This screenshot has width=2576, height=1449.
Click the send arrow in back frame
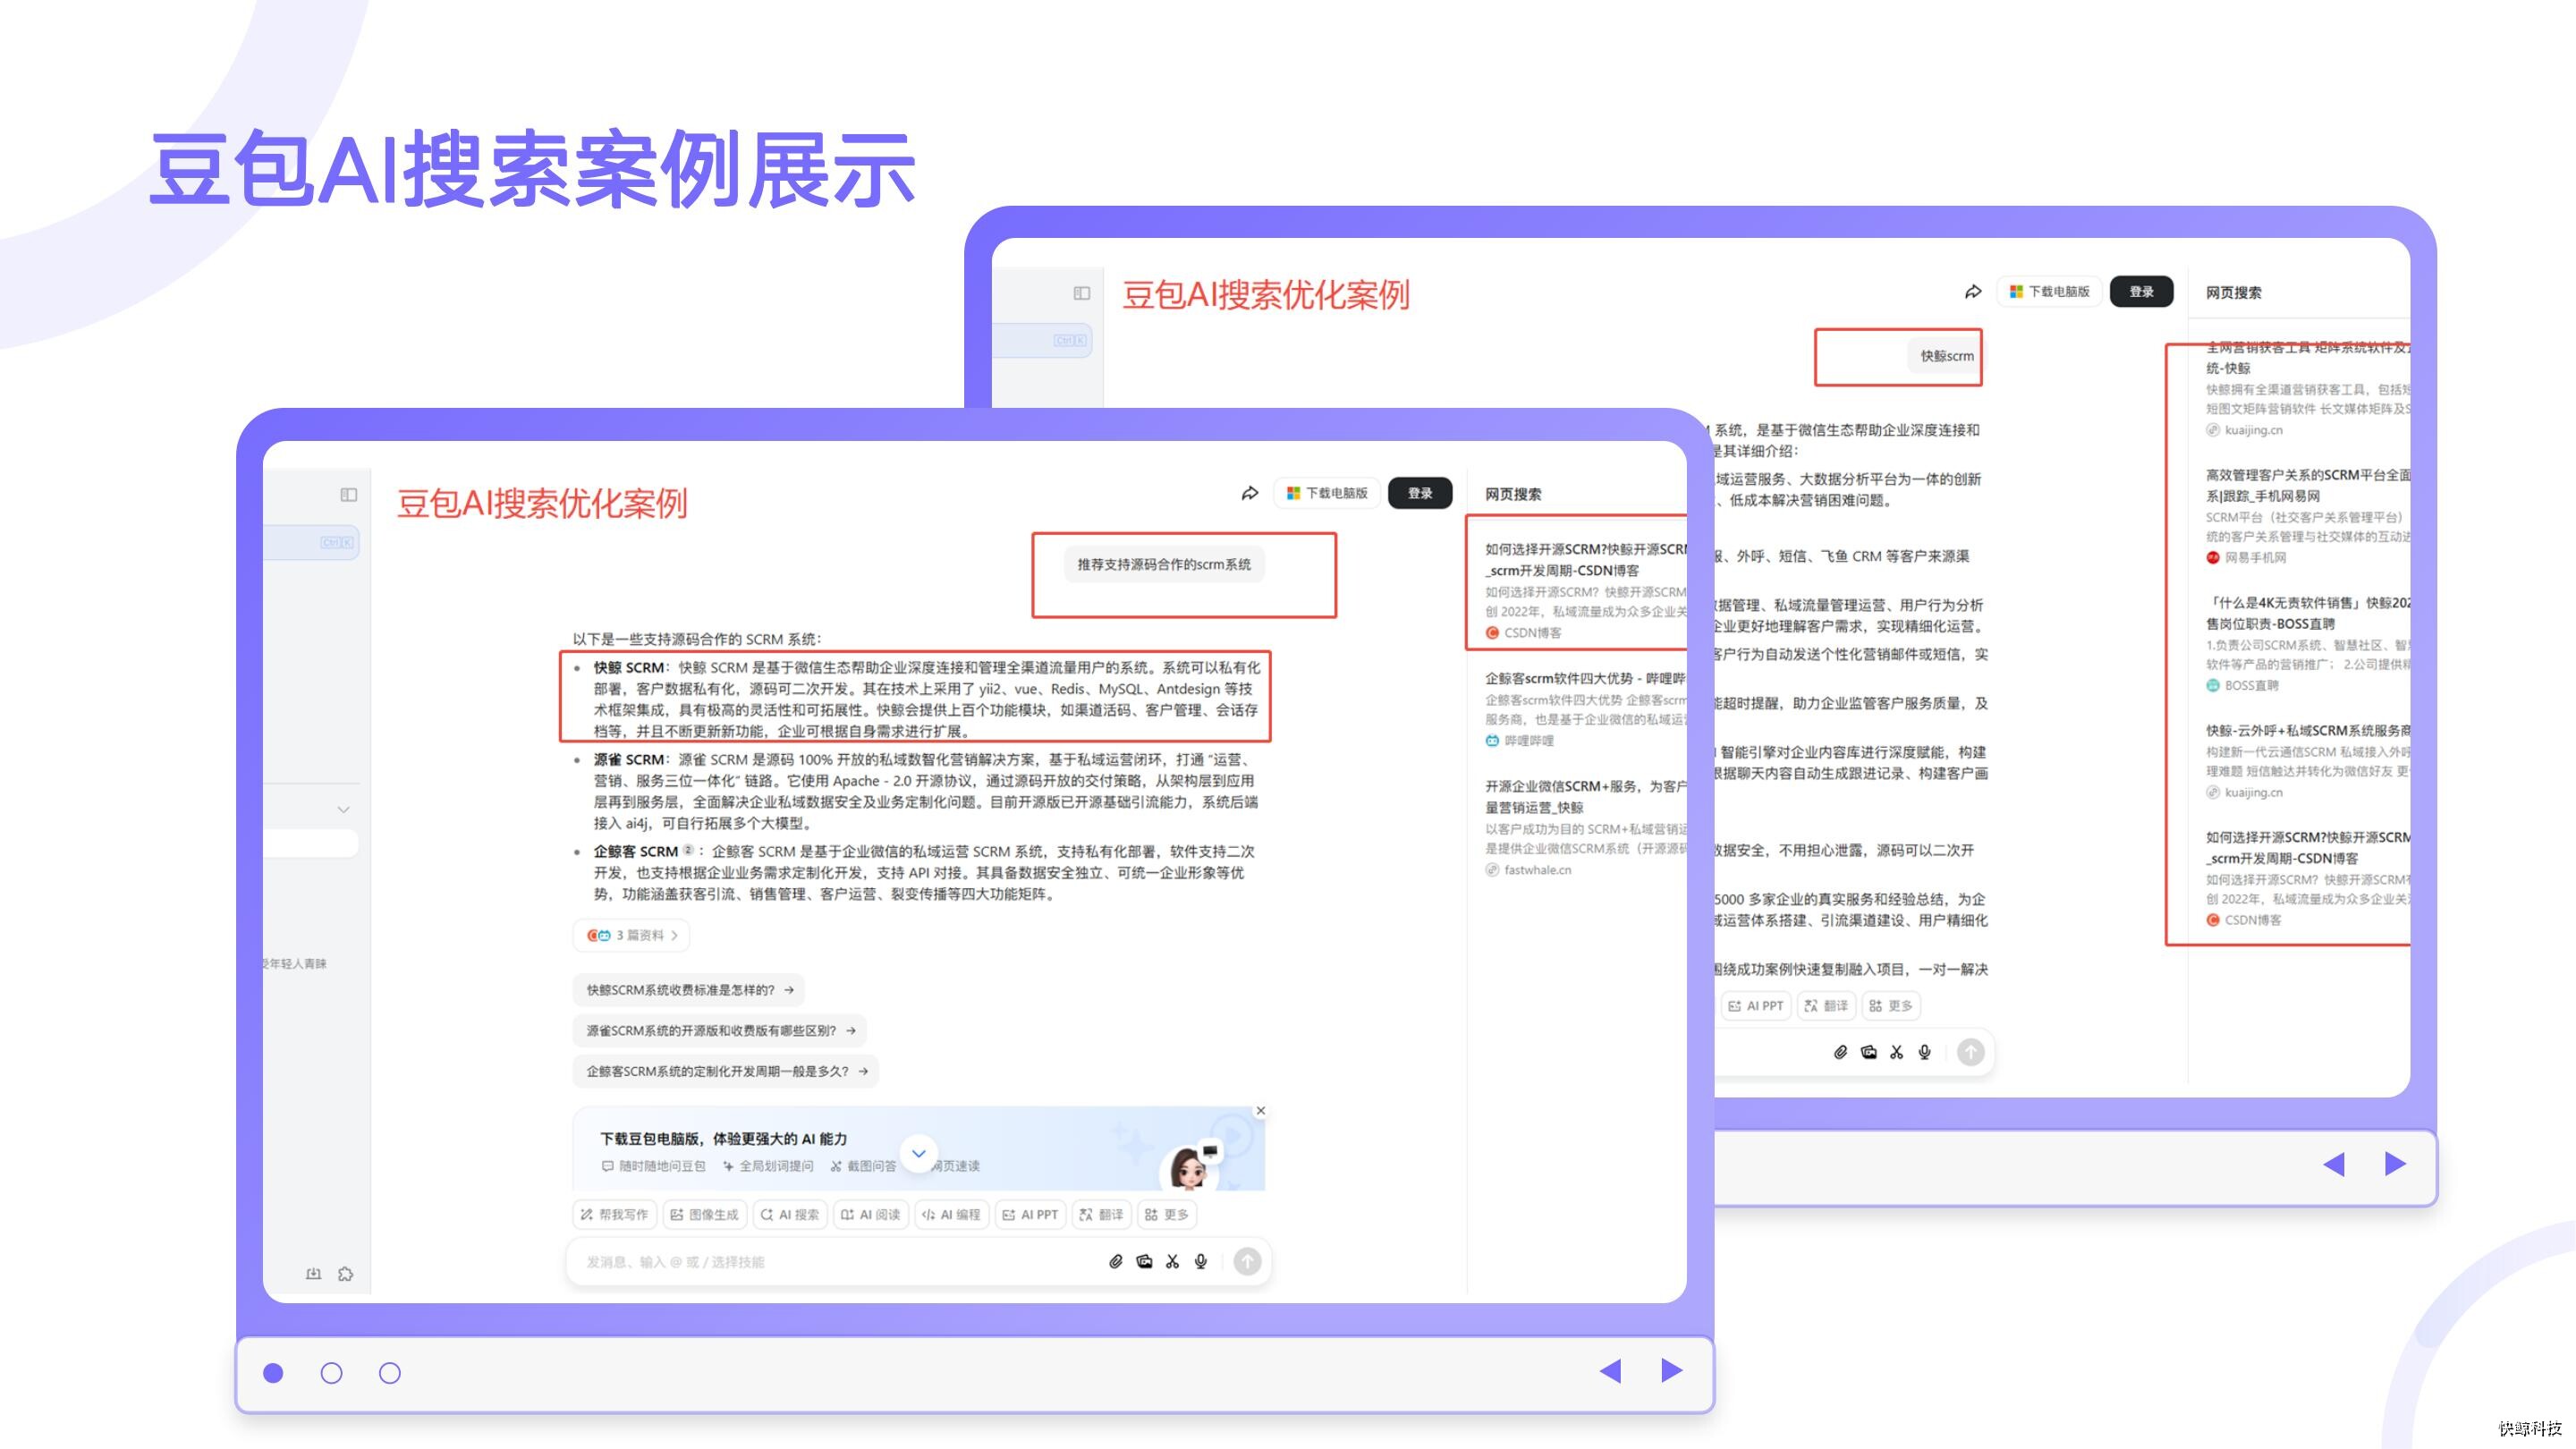tap(1971, 1052)
